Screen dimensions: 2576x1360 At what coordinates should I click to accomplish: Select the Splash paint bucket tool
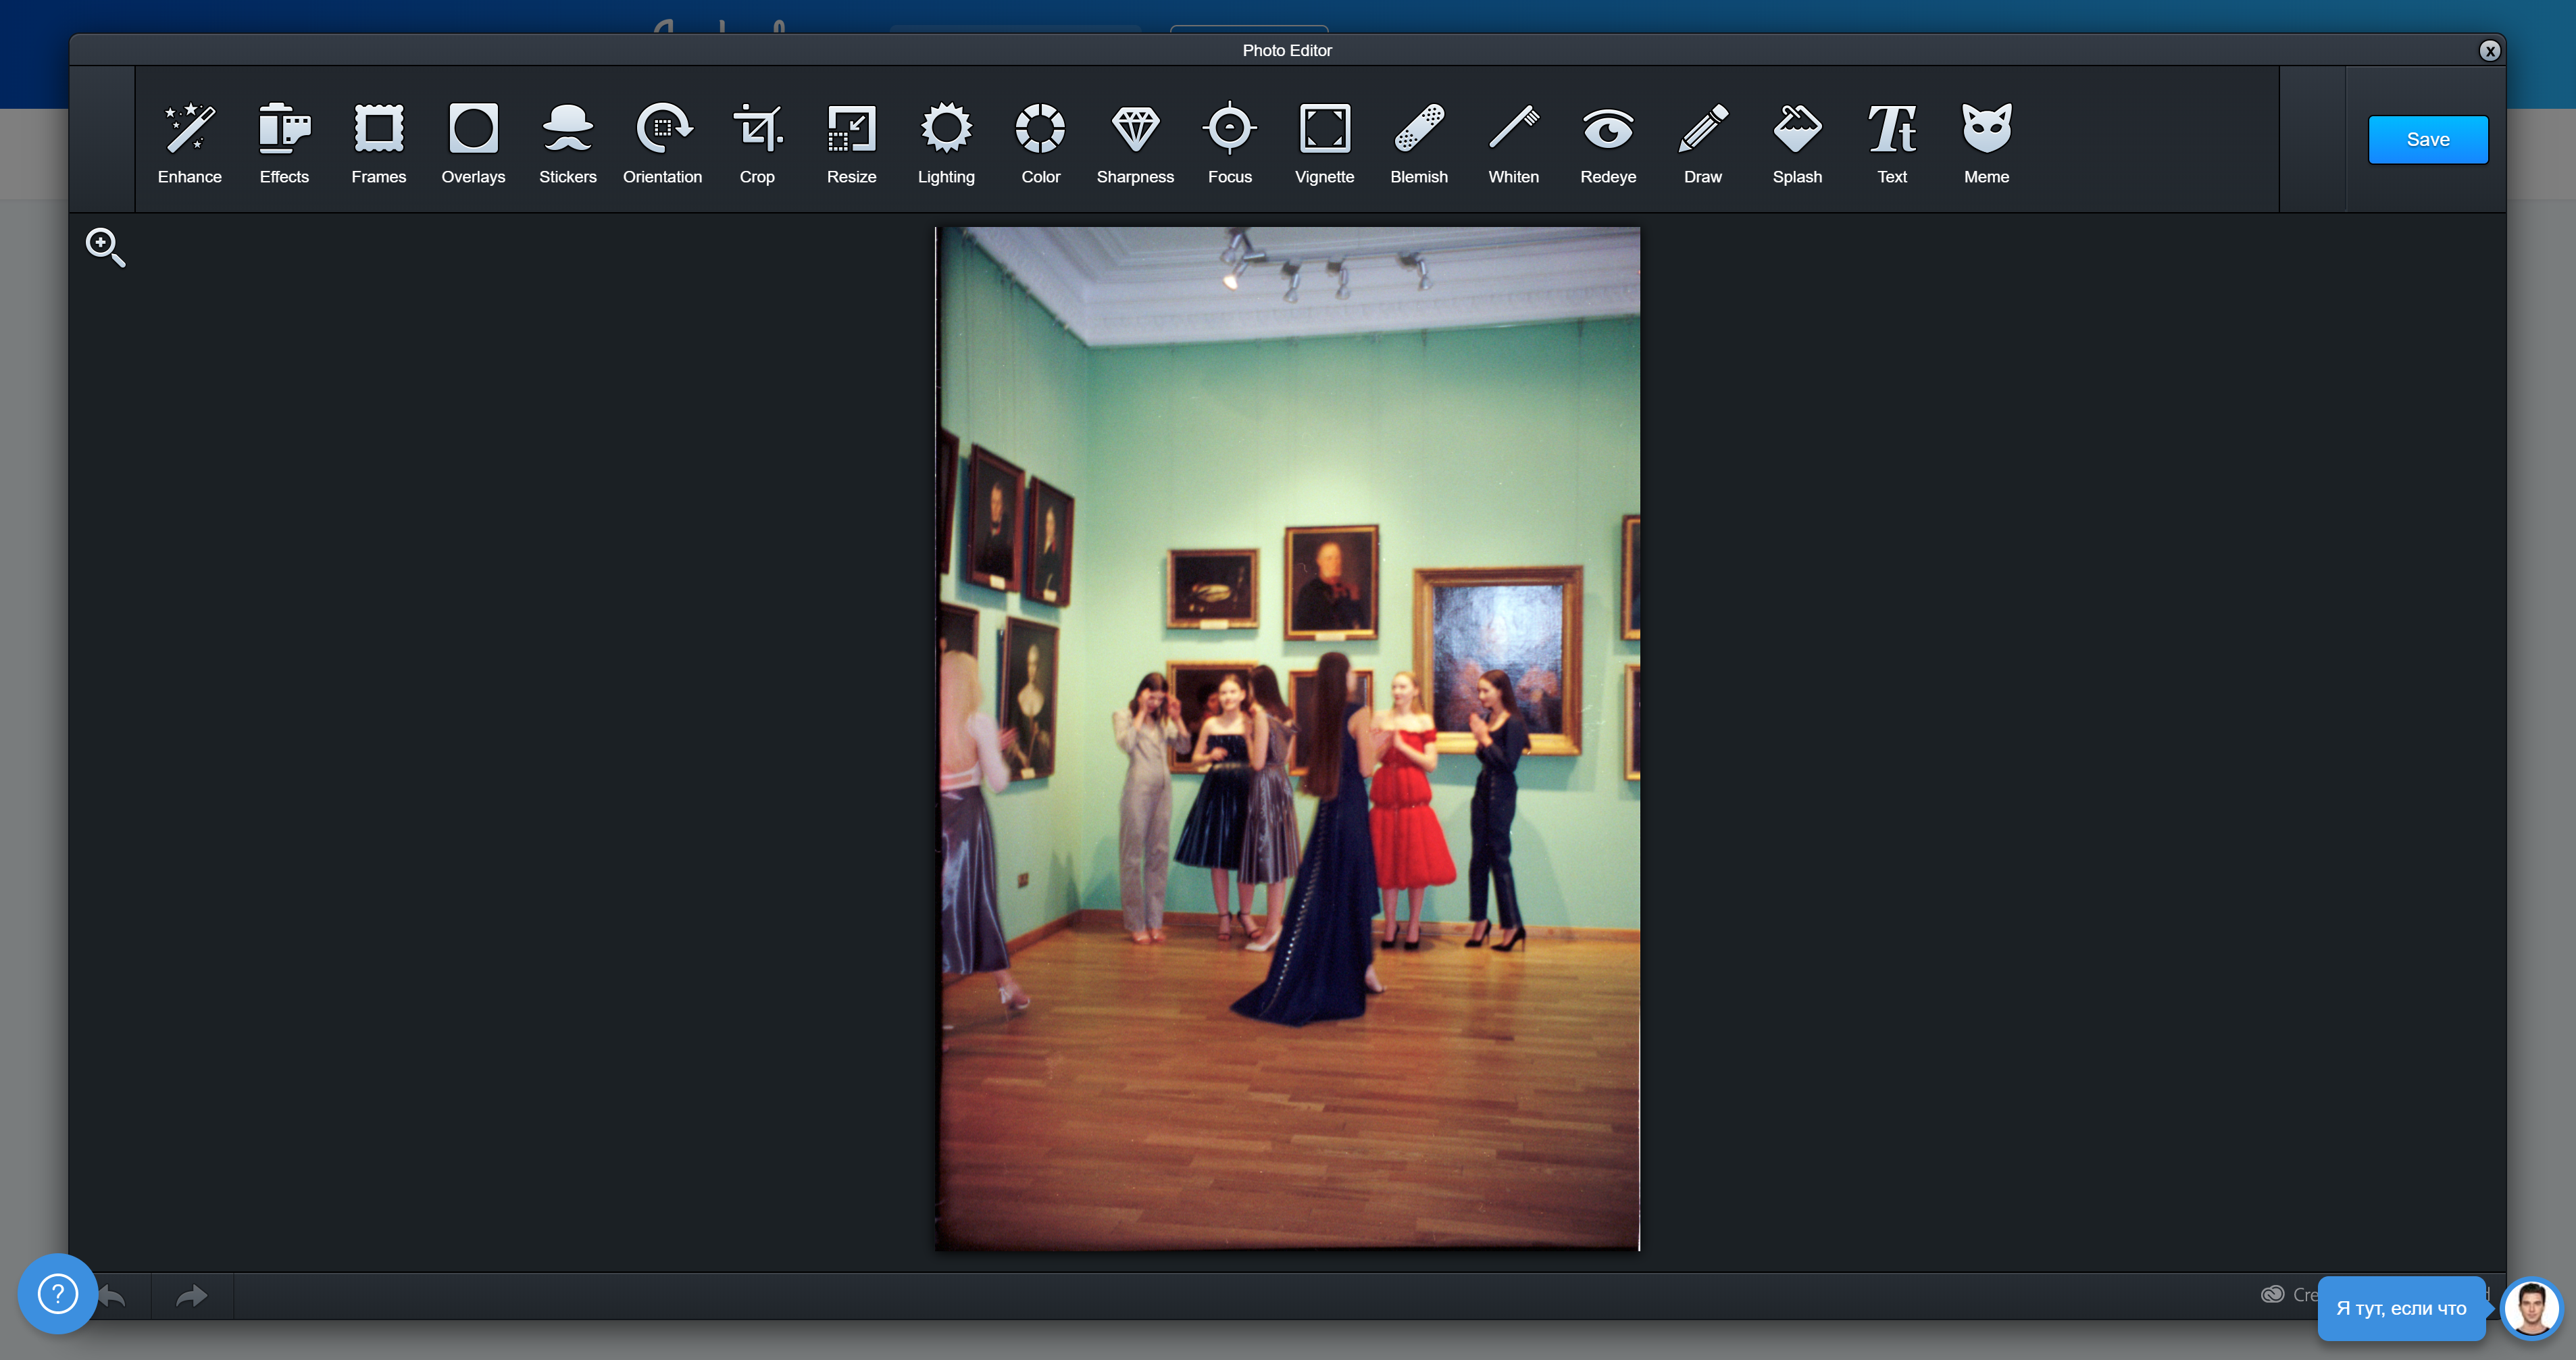(x=1797, y=142)
